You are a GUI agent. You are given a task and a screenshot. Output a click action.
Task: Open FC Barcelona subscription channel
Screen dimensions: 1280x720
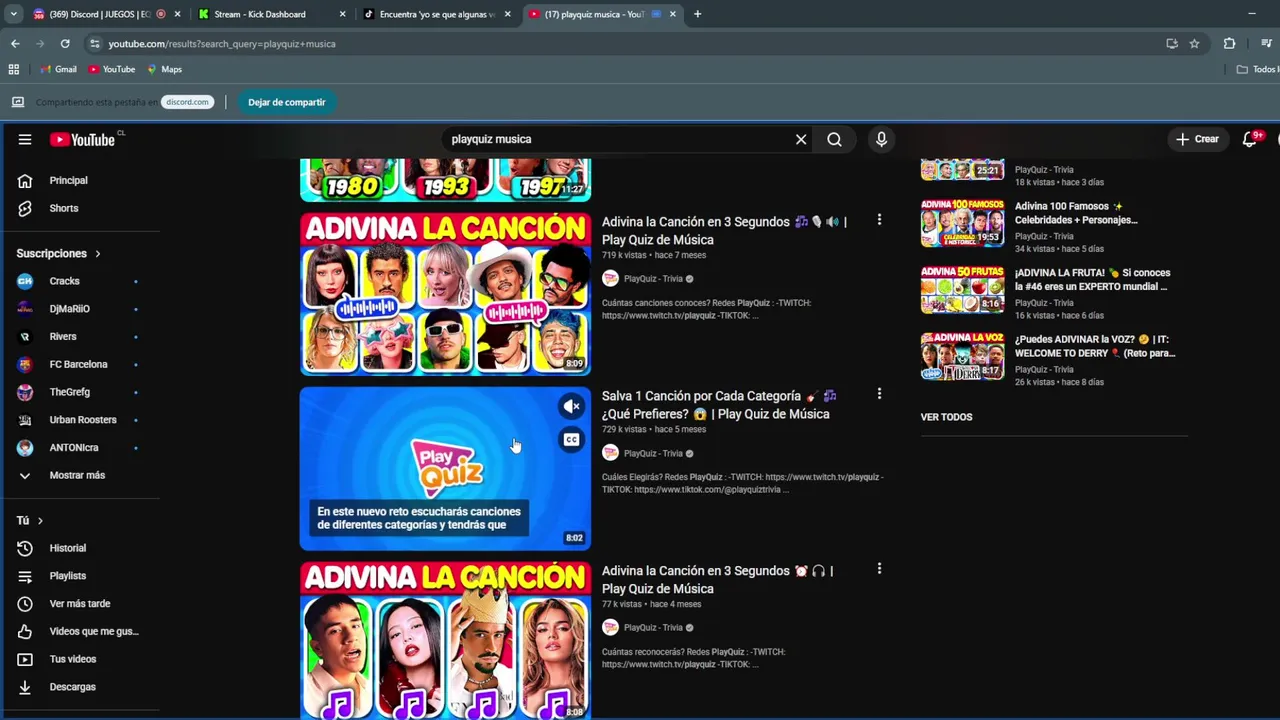coord(78,365)
